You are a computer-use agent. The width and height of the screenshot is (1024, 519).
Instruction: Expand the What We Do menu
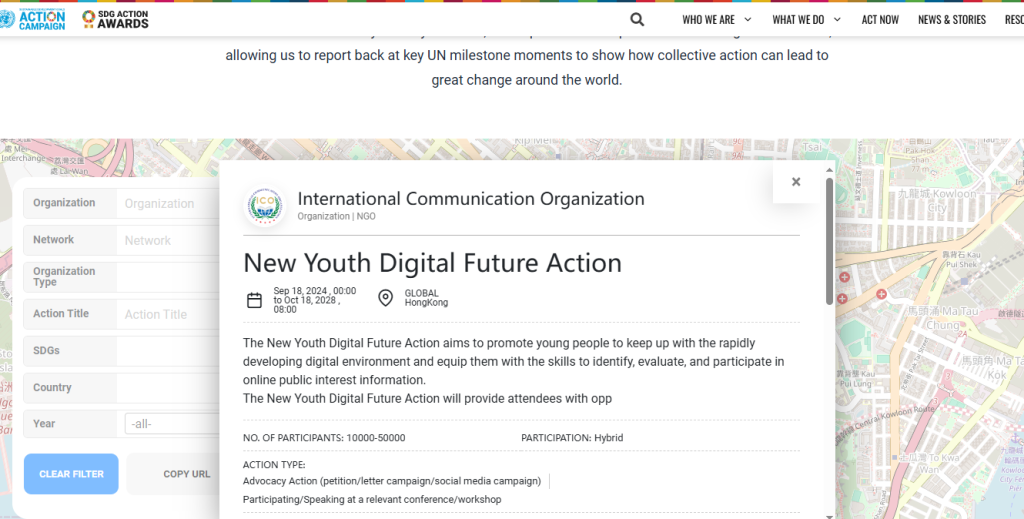pos(805,19)
